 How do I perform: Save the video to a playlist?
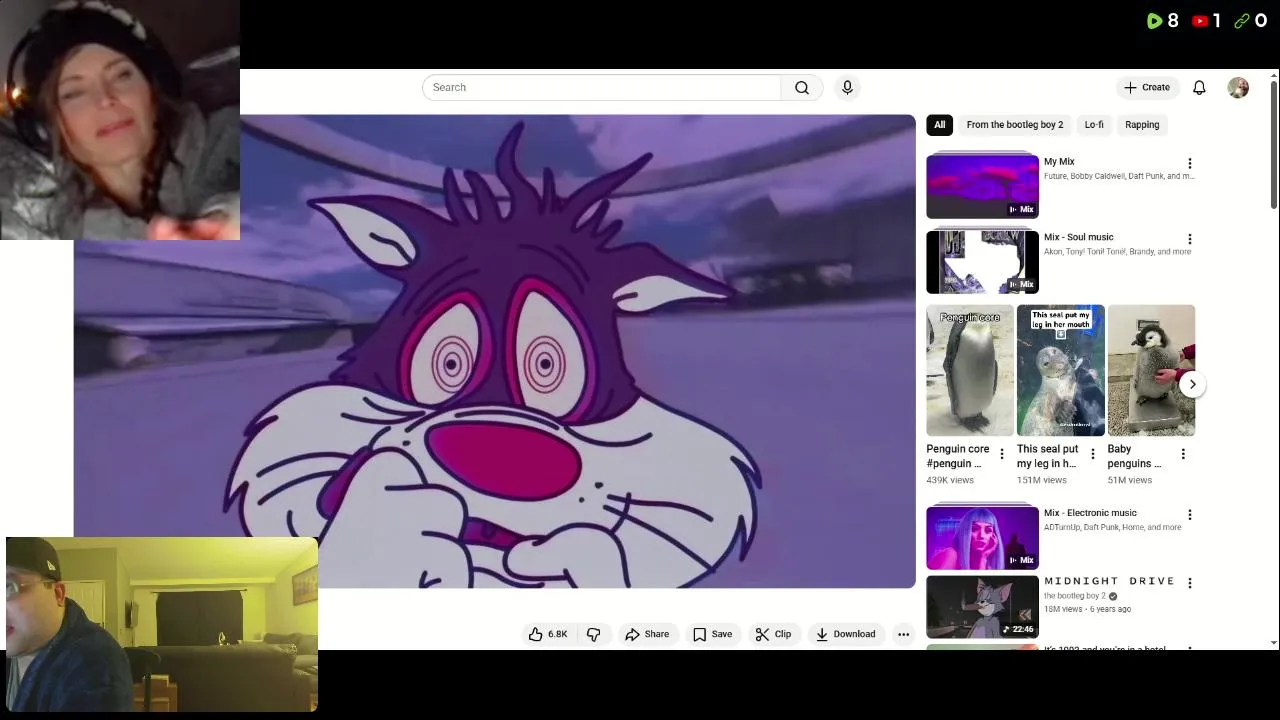[x=713, y=634]
